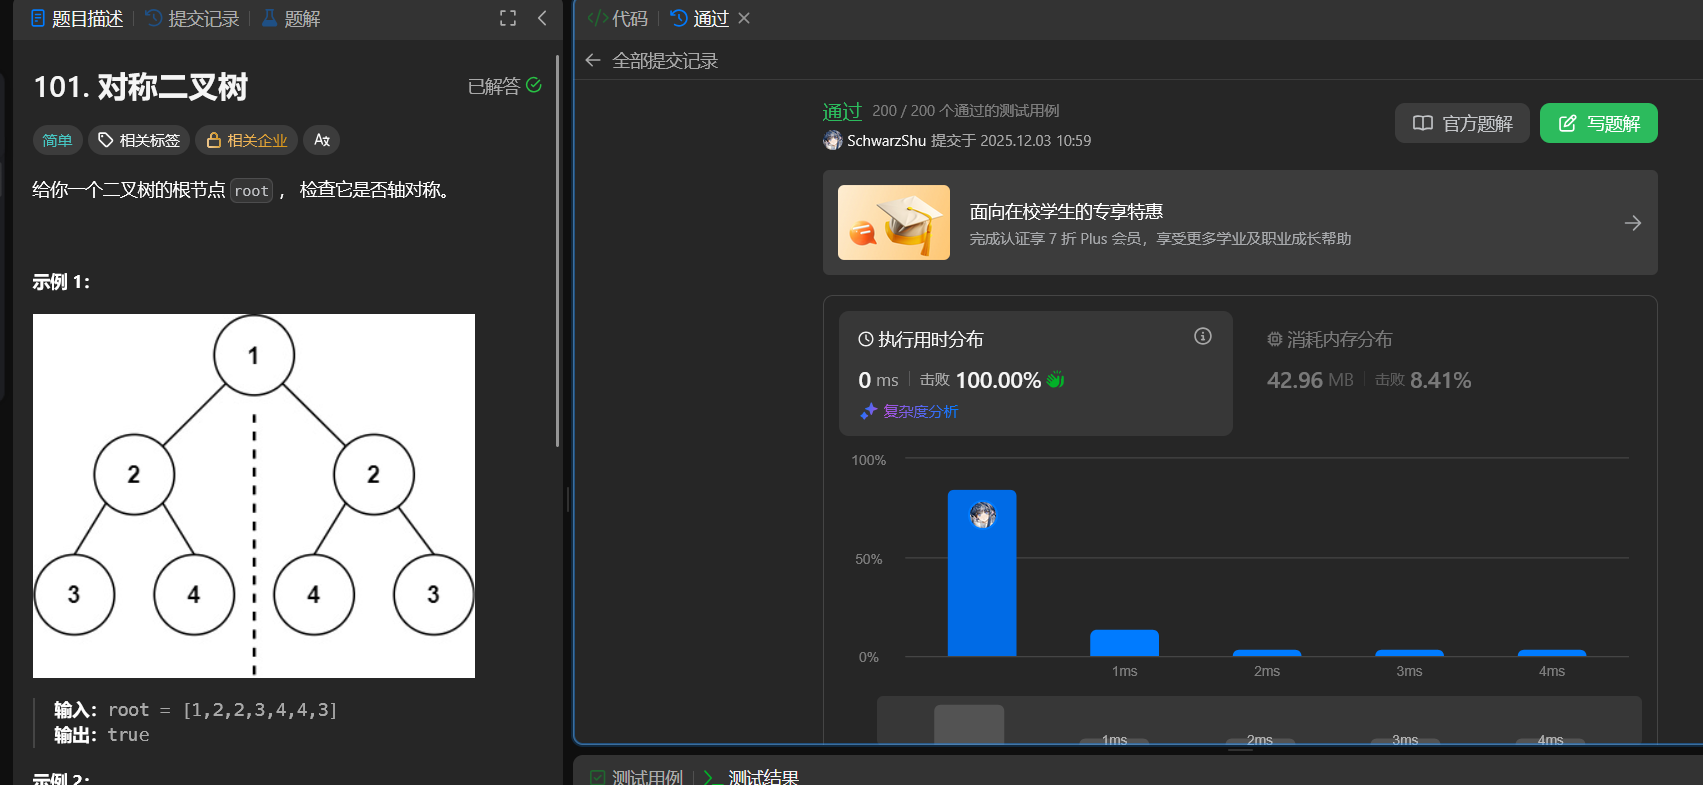
Task: Click the gray range handle below chart
Action: (x=968, y=724)
